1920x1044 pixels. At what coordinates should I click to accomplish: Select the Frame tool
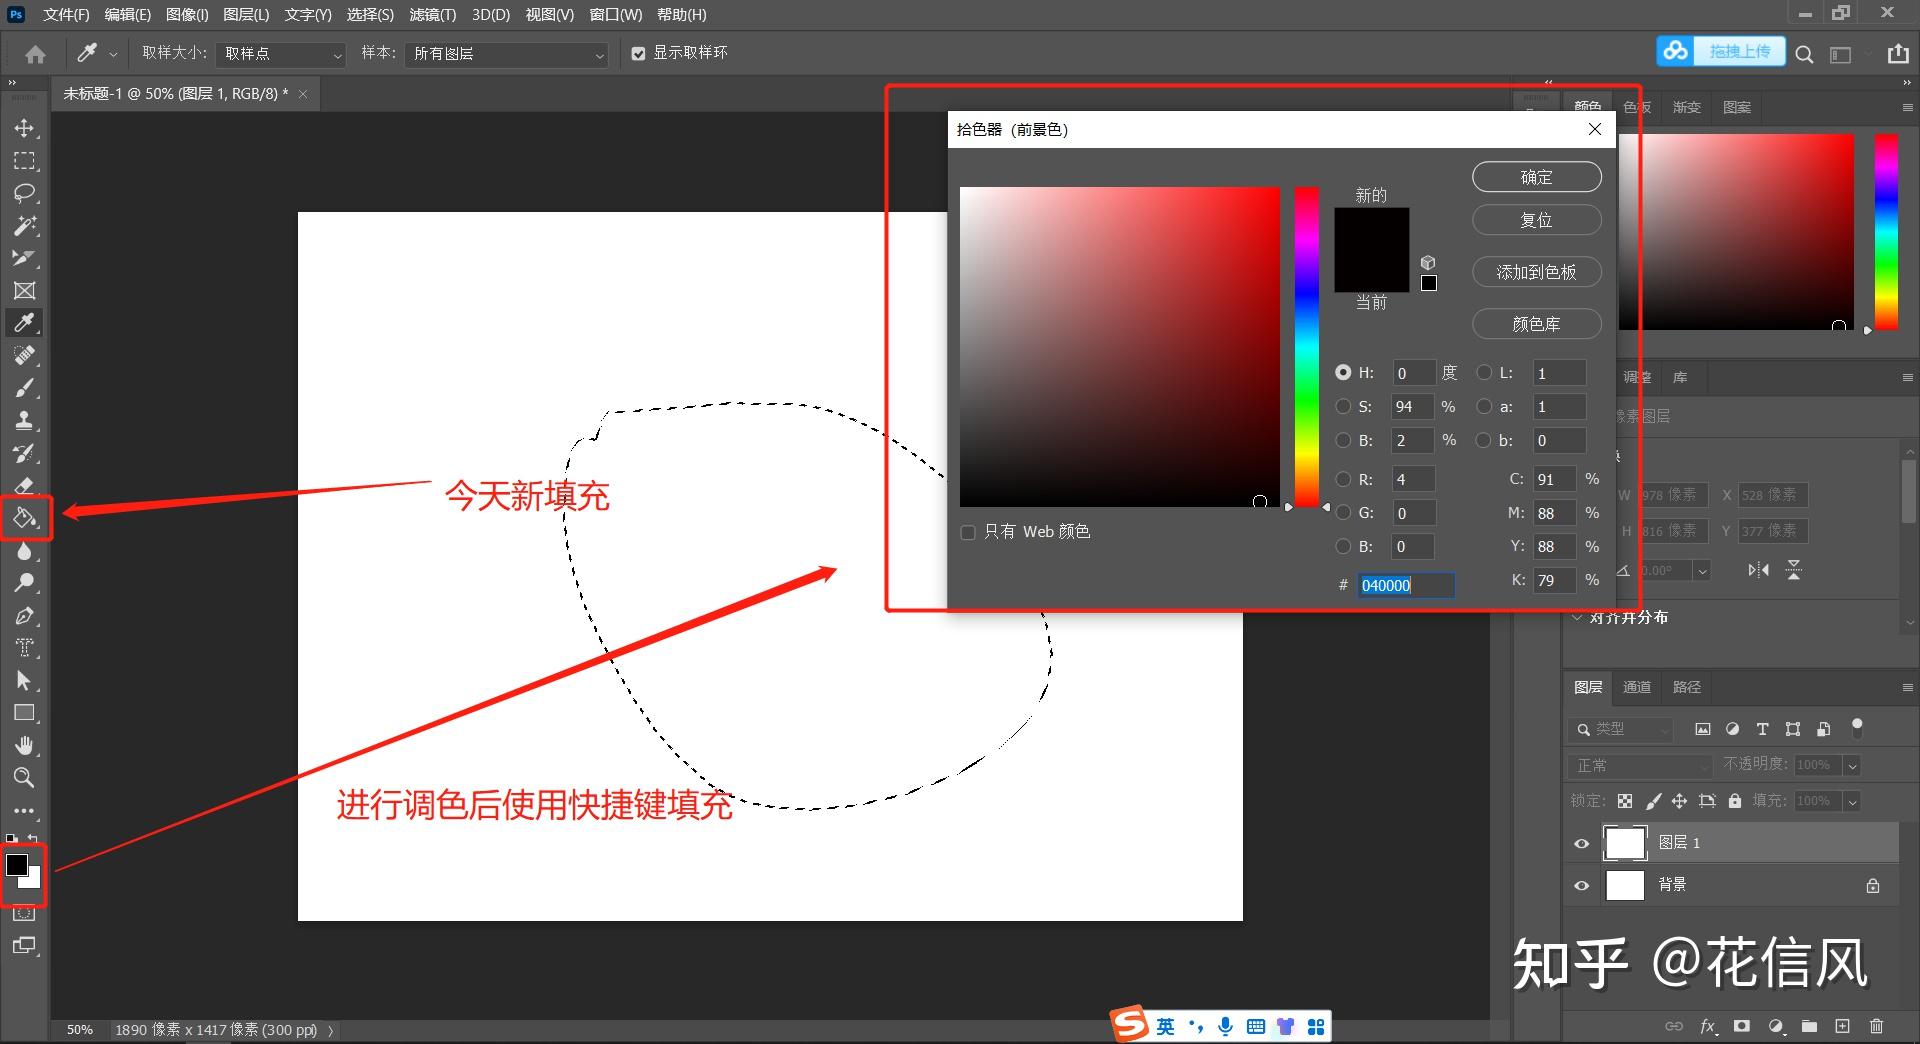coord(24,291)
